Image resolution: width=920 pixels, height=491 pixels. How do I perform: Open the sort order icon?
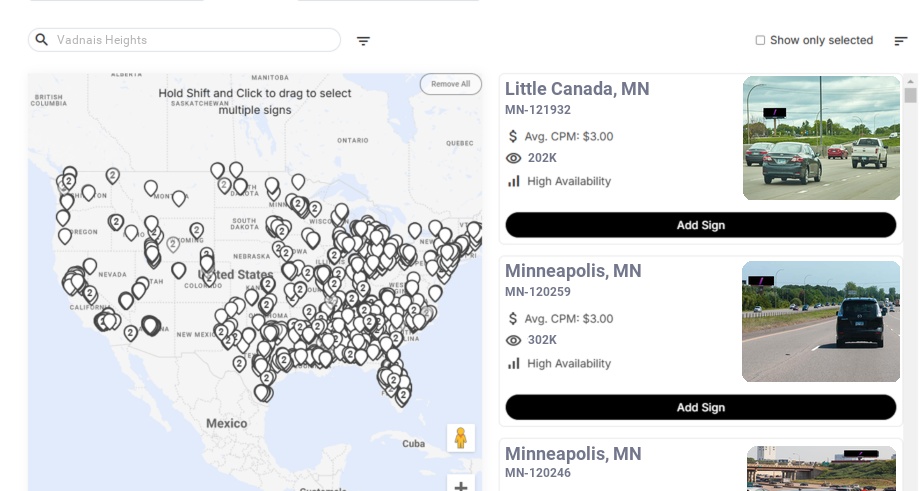pos(900,41)
